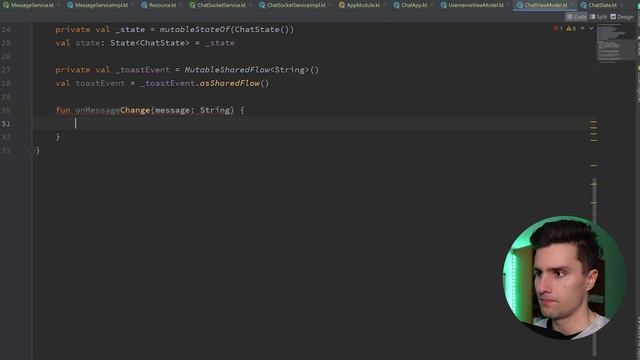Switch editor to Code view
The width and height of the screenshot is (640, 360).
(x=576, y=17)
